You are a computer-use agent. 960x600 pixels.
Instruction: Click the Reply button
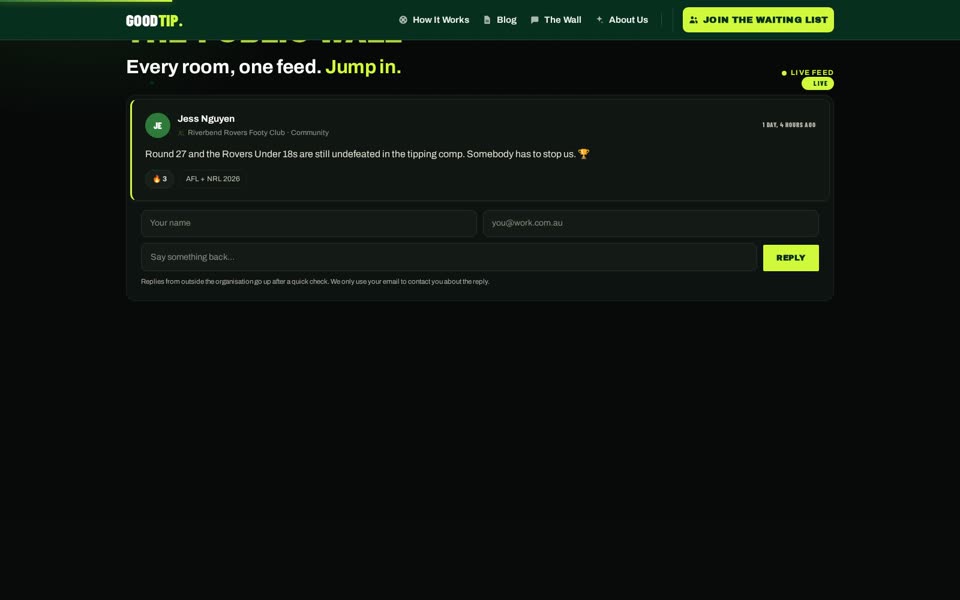[x=790, y=258]
